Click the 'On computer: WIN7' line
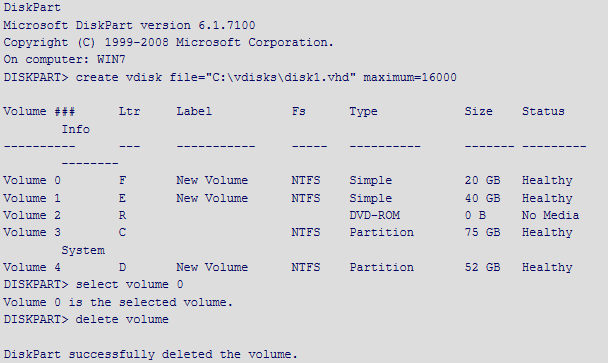This screenshot has height=363, width=608. coord(64,59)
